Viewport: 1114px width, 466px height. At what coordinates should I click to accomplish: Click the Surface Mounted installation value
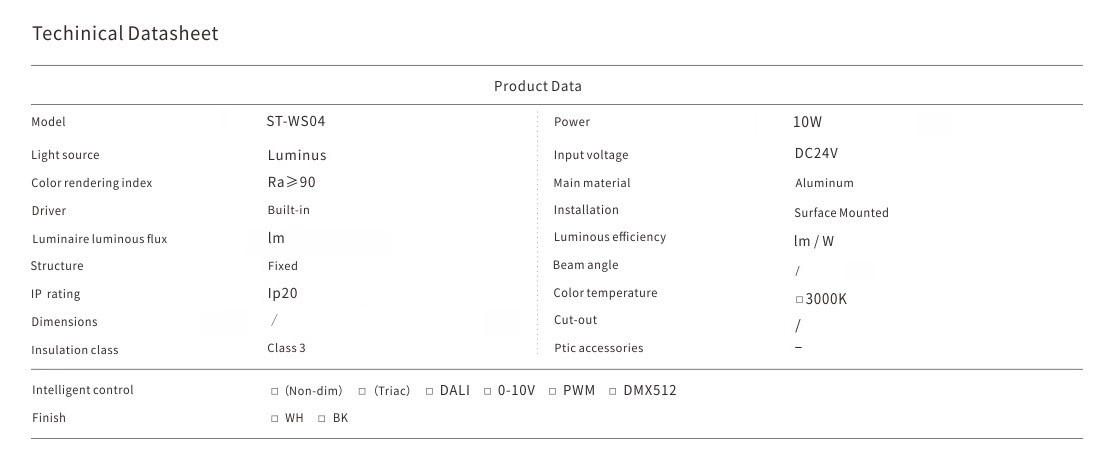tap(841, 213)
